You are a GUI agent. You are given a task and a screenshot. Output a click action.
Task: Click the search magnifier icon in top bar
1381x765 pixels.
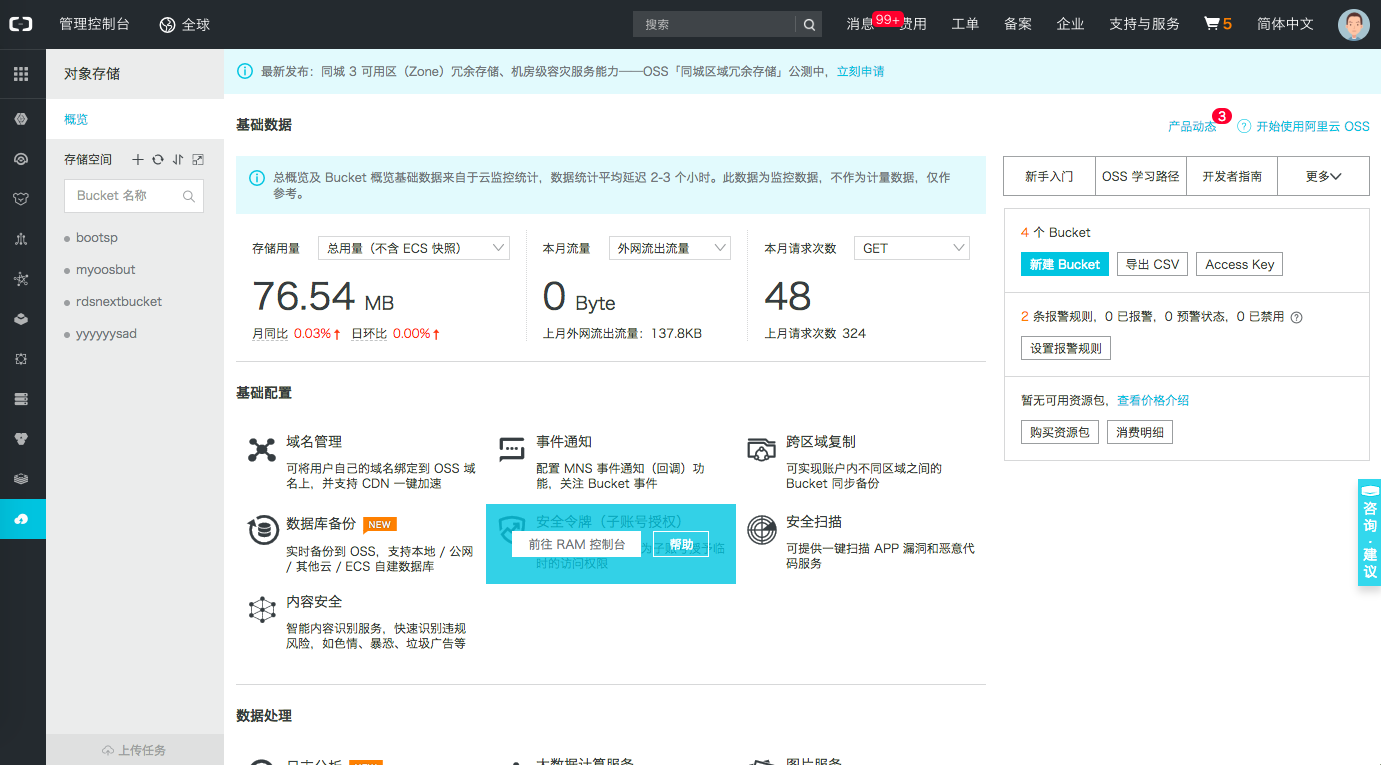click(809, 24)
